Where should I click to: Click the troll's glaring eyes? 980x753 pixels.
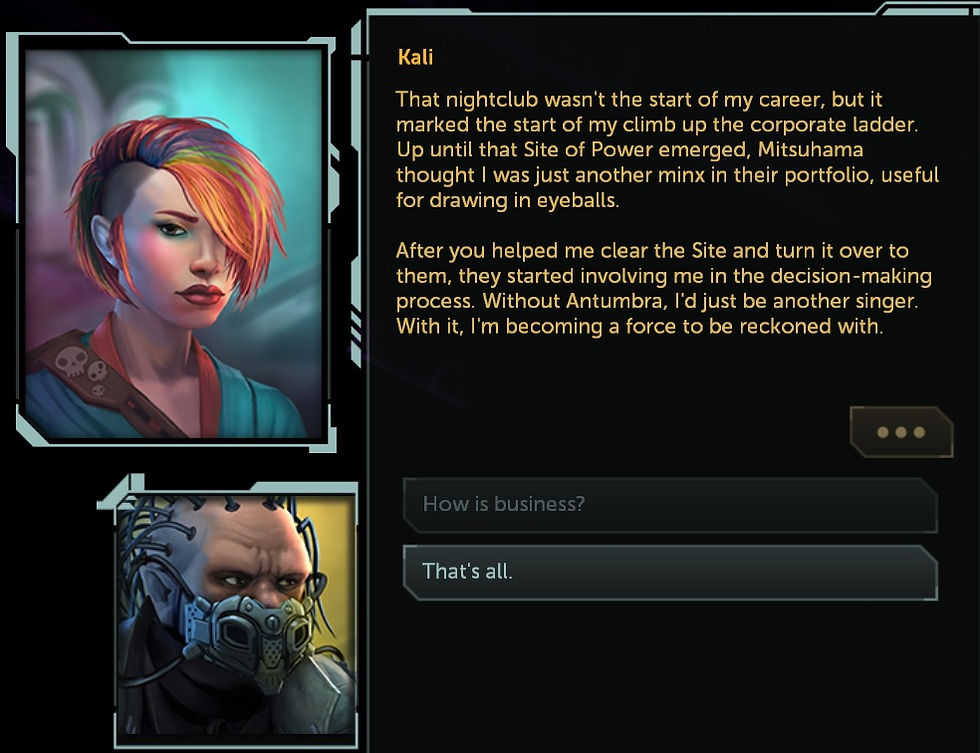[256, 582]
